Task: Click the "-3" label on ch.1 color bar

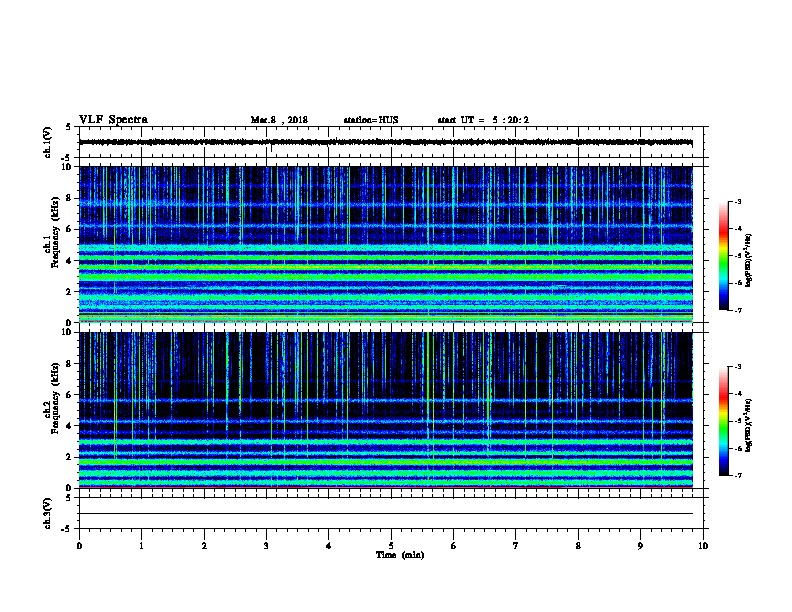Action: (x=737, y=202)
